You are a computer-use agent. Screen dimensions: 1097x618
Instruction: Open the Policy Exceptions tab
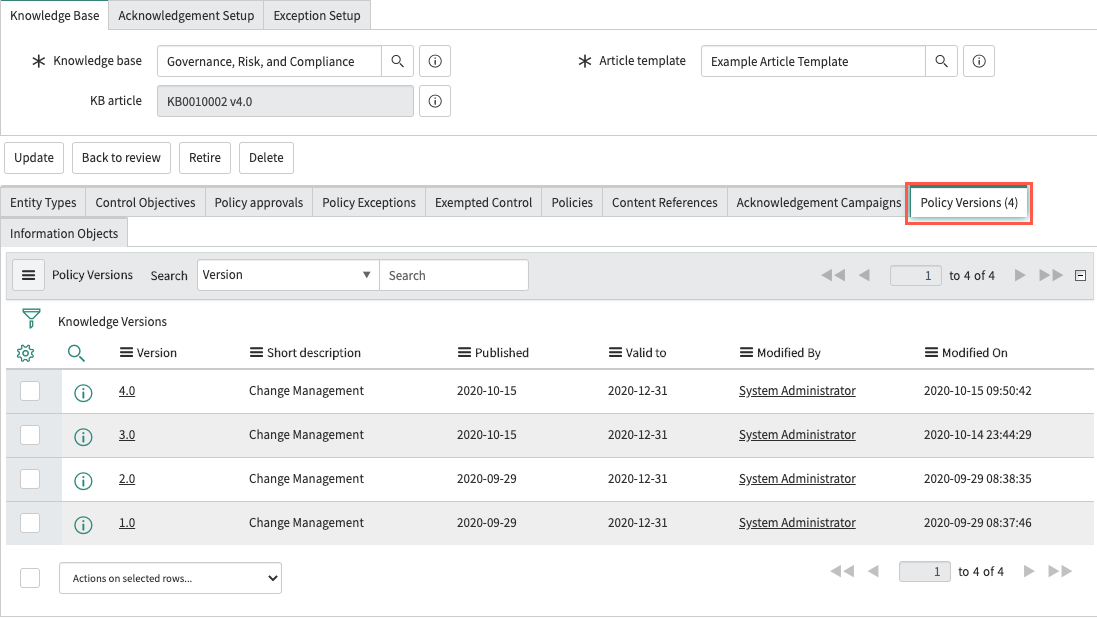[x=369, y=202]
